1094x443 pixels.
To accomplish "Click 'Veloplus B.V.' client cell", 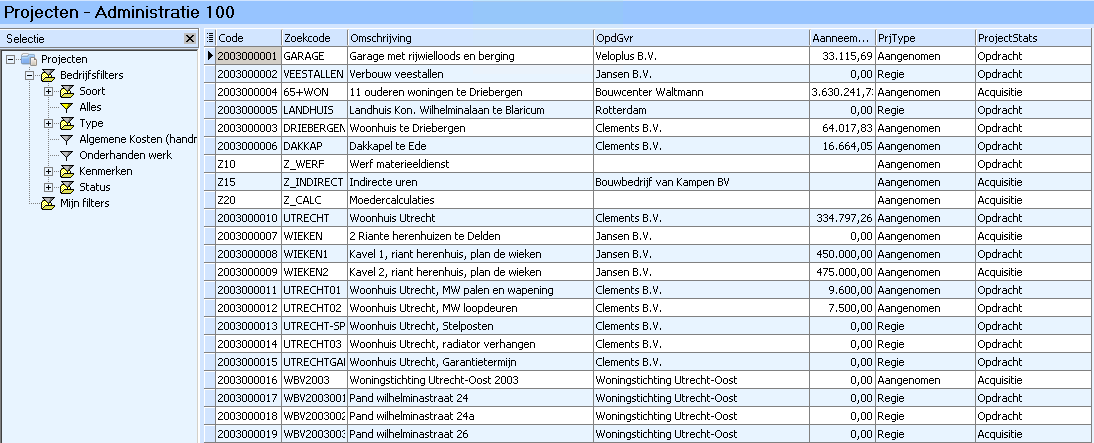I will (702, 56).
